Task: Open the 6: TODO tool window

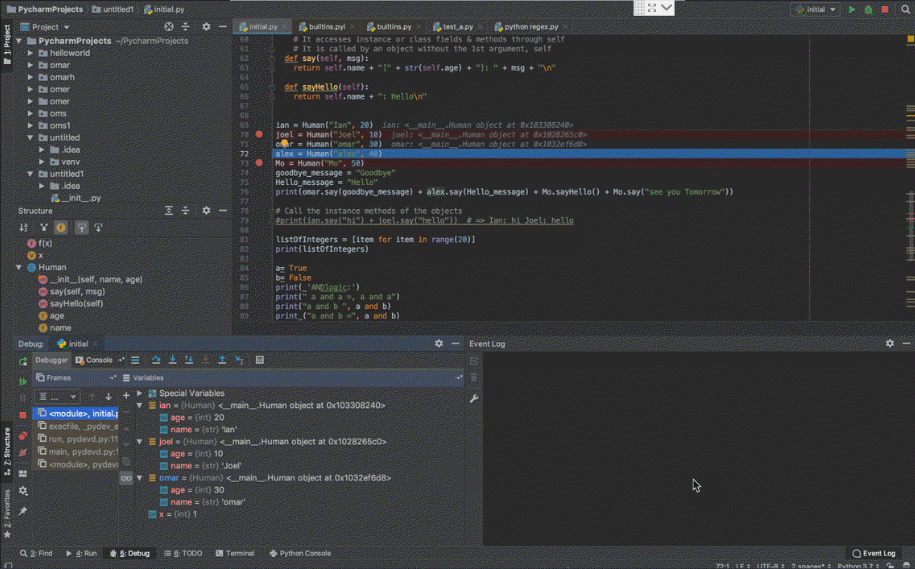Action: coord(183,553)
